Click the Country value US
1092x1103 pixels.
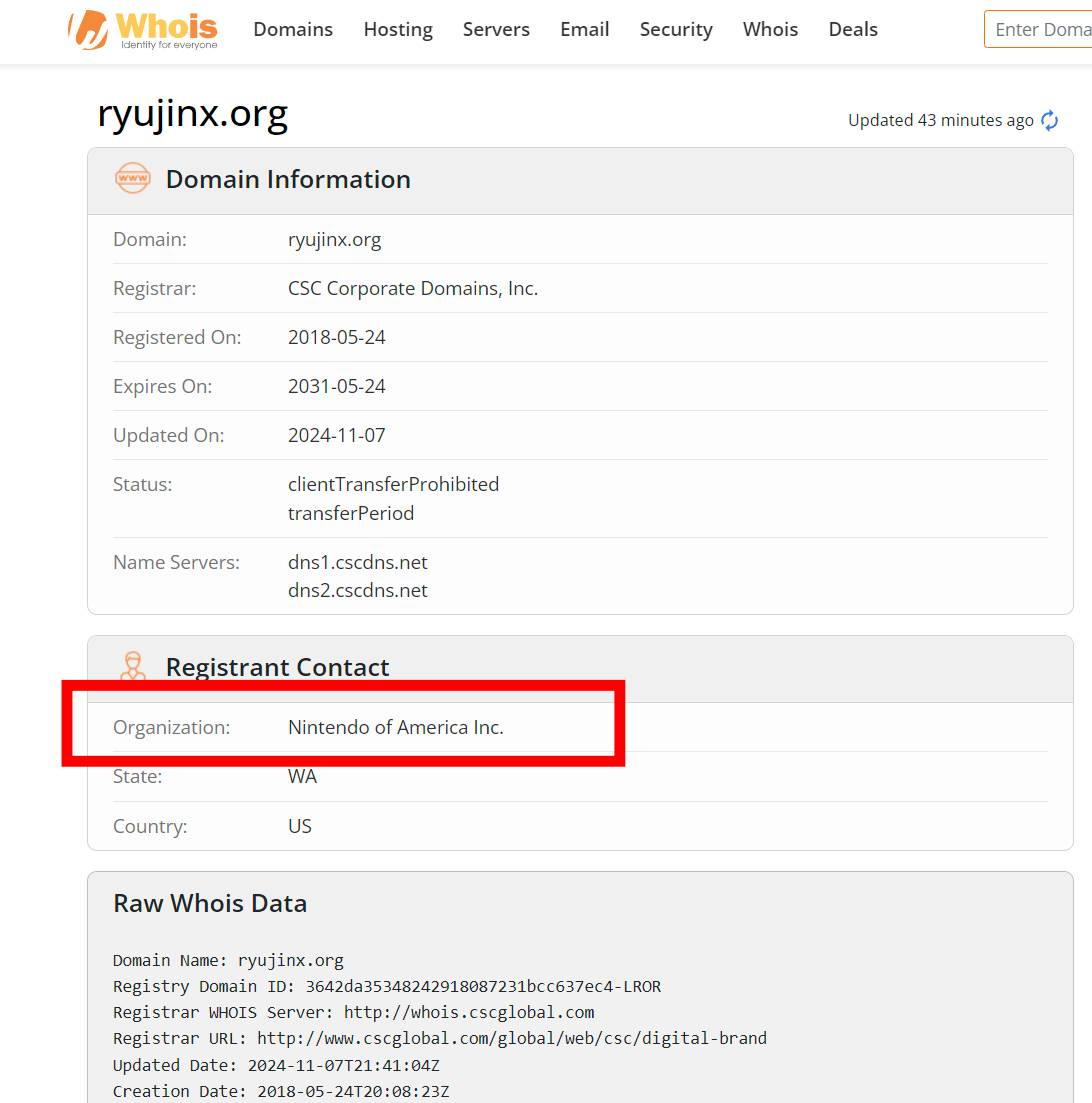click(300, 826)
